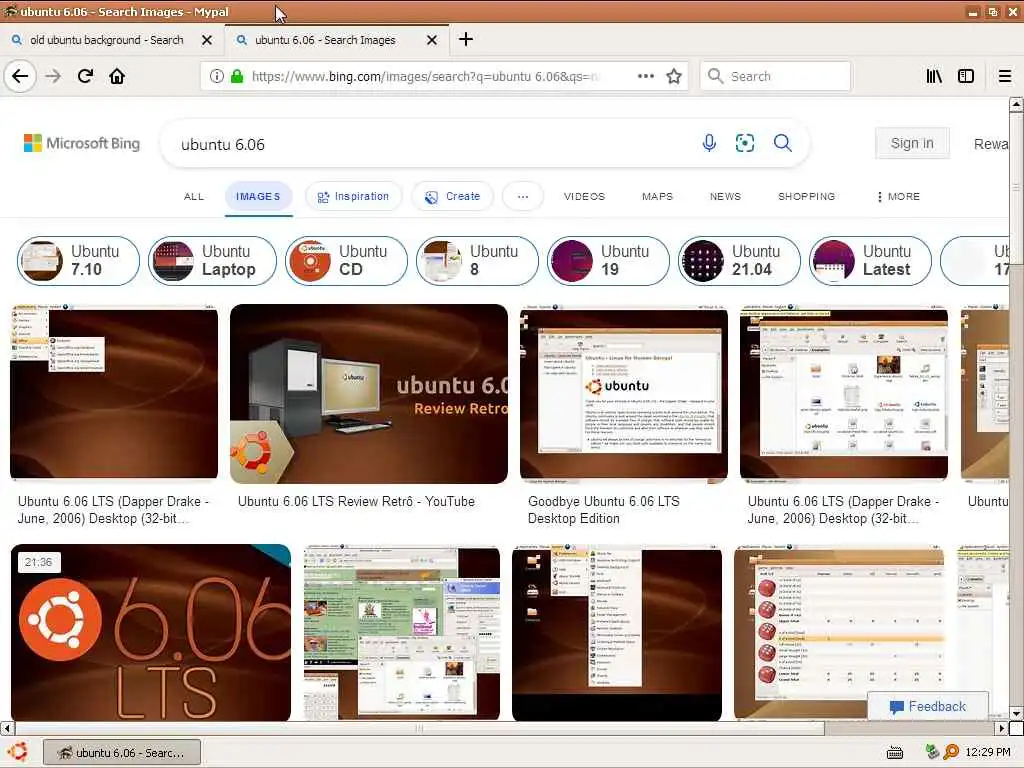Select the 'Ubuntu 7.10' suggestion chip
Viewport: 1024px width, 768px height.
coord(78,261)
